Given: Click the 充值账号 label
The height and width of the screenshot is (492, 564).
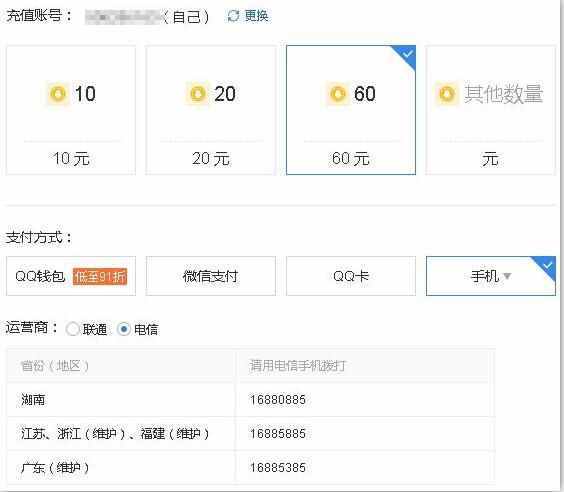Looking at the screenshot, I should [x=39, y=16].
